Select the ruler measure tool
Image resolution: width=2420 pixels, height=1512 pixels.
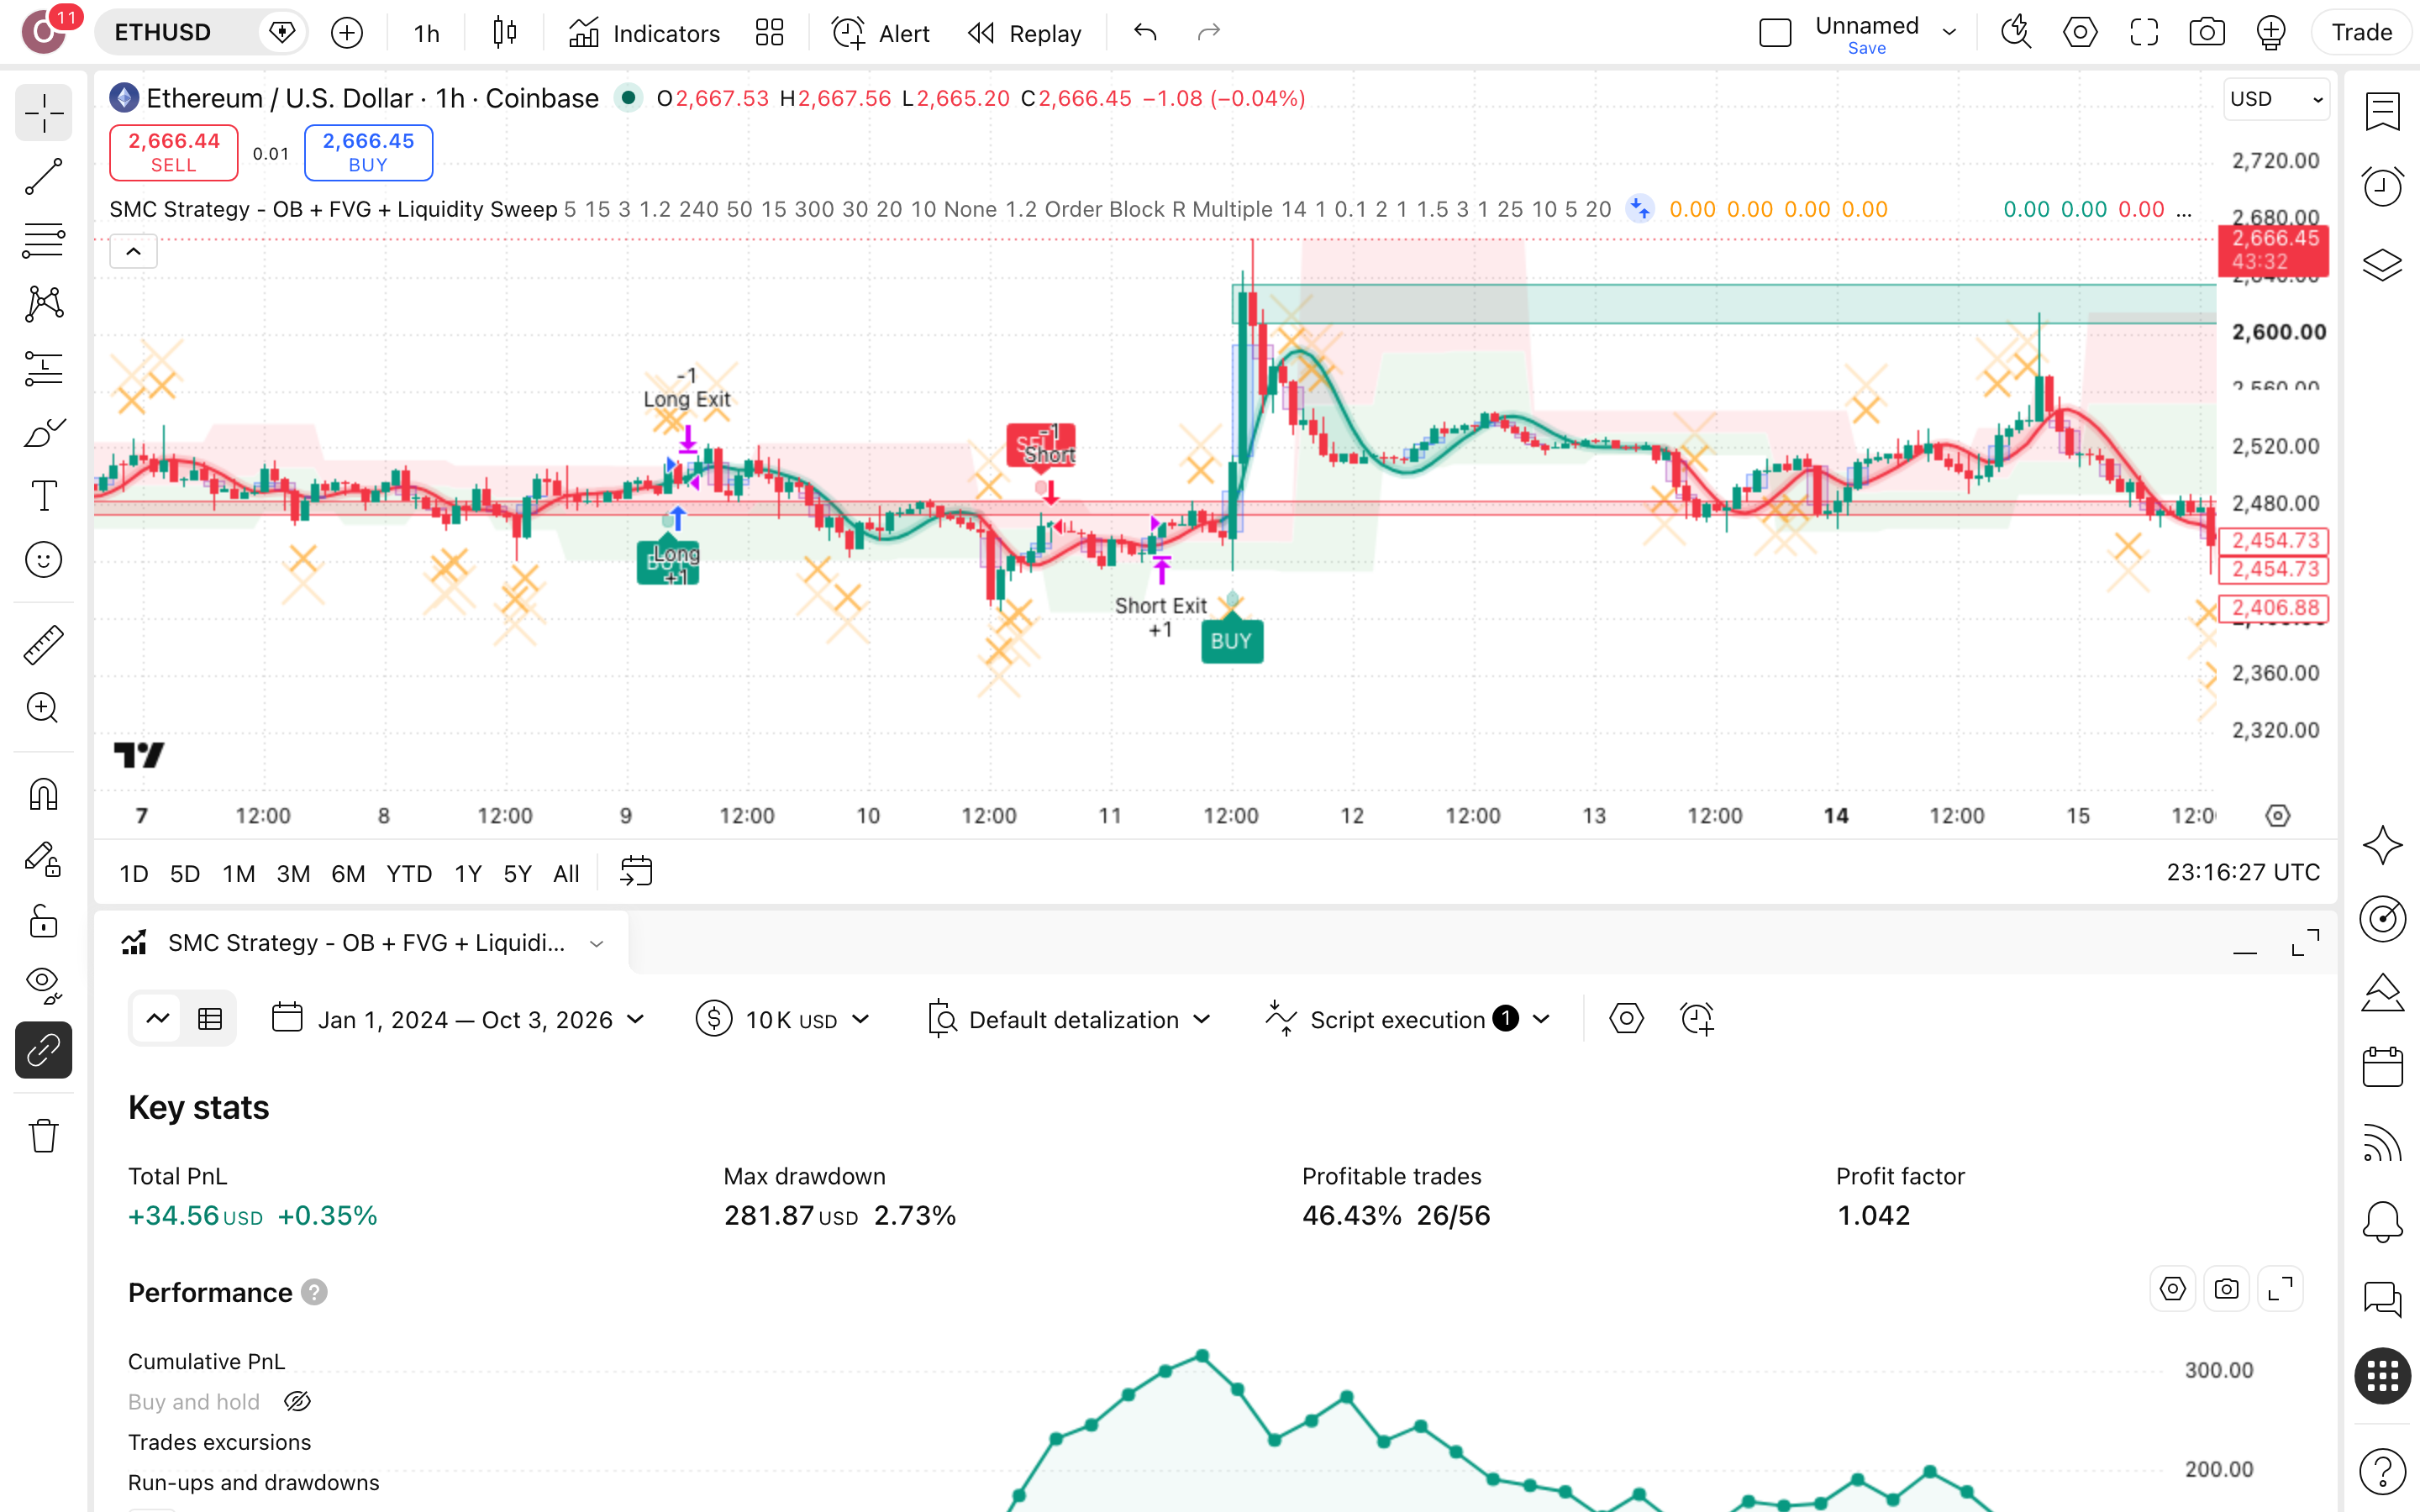[x=43, y=645]
